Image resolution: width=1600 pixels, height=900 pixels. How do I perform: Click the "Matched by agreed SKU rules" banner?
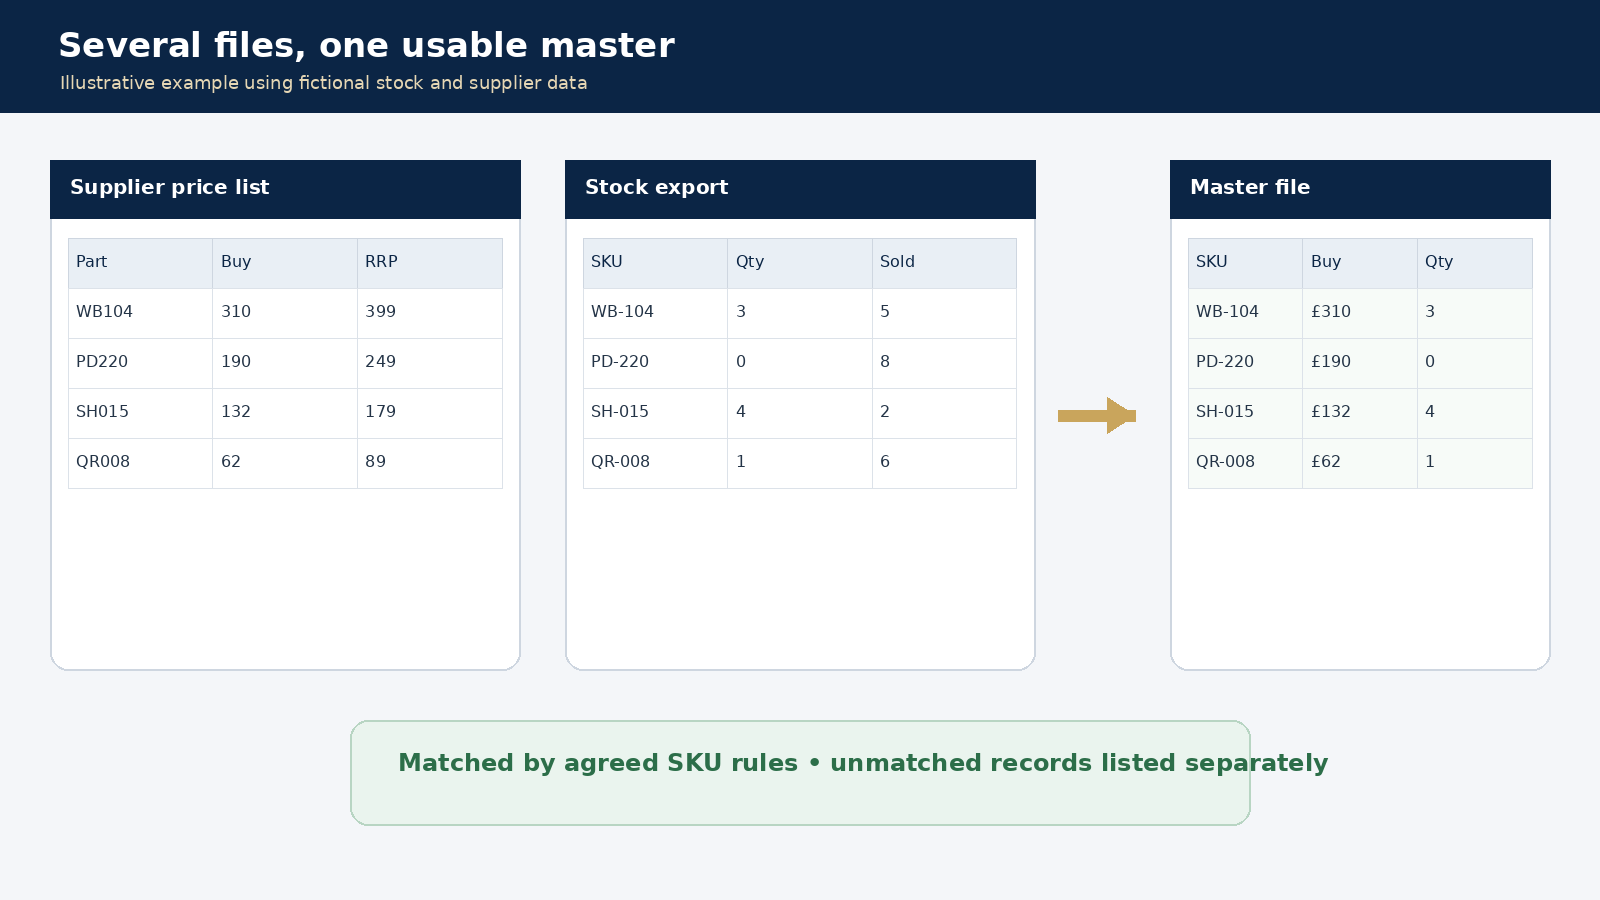point(800,773)
